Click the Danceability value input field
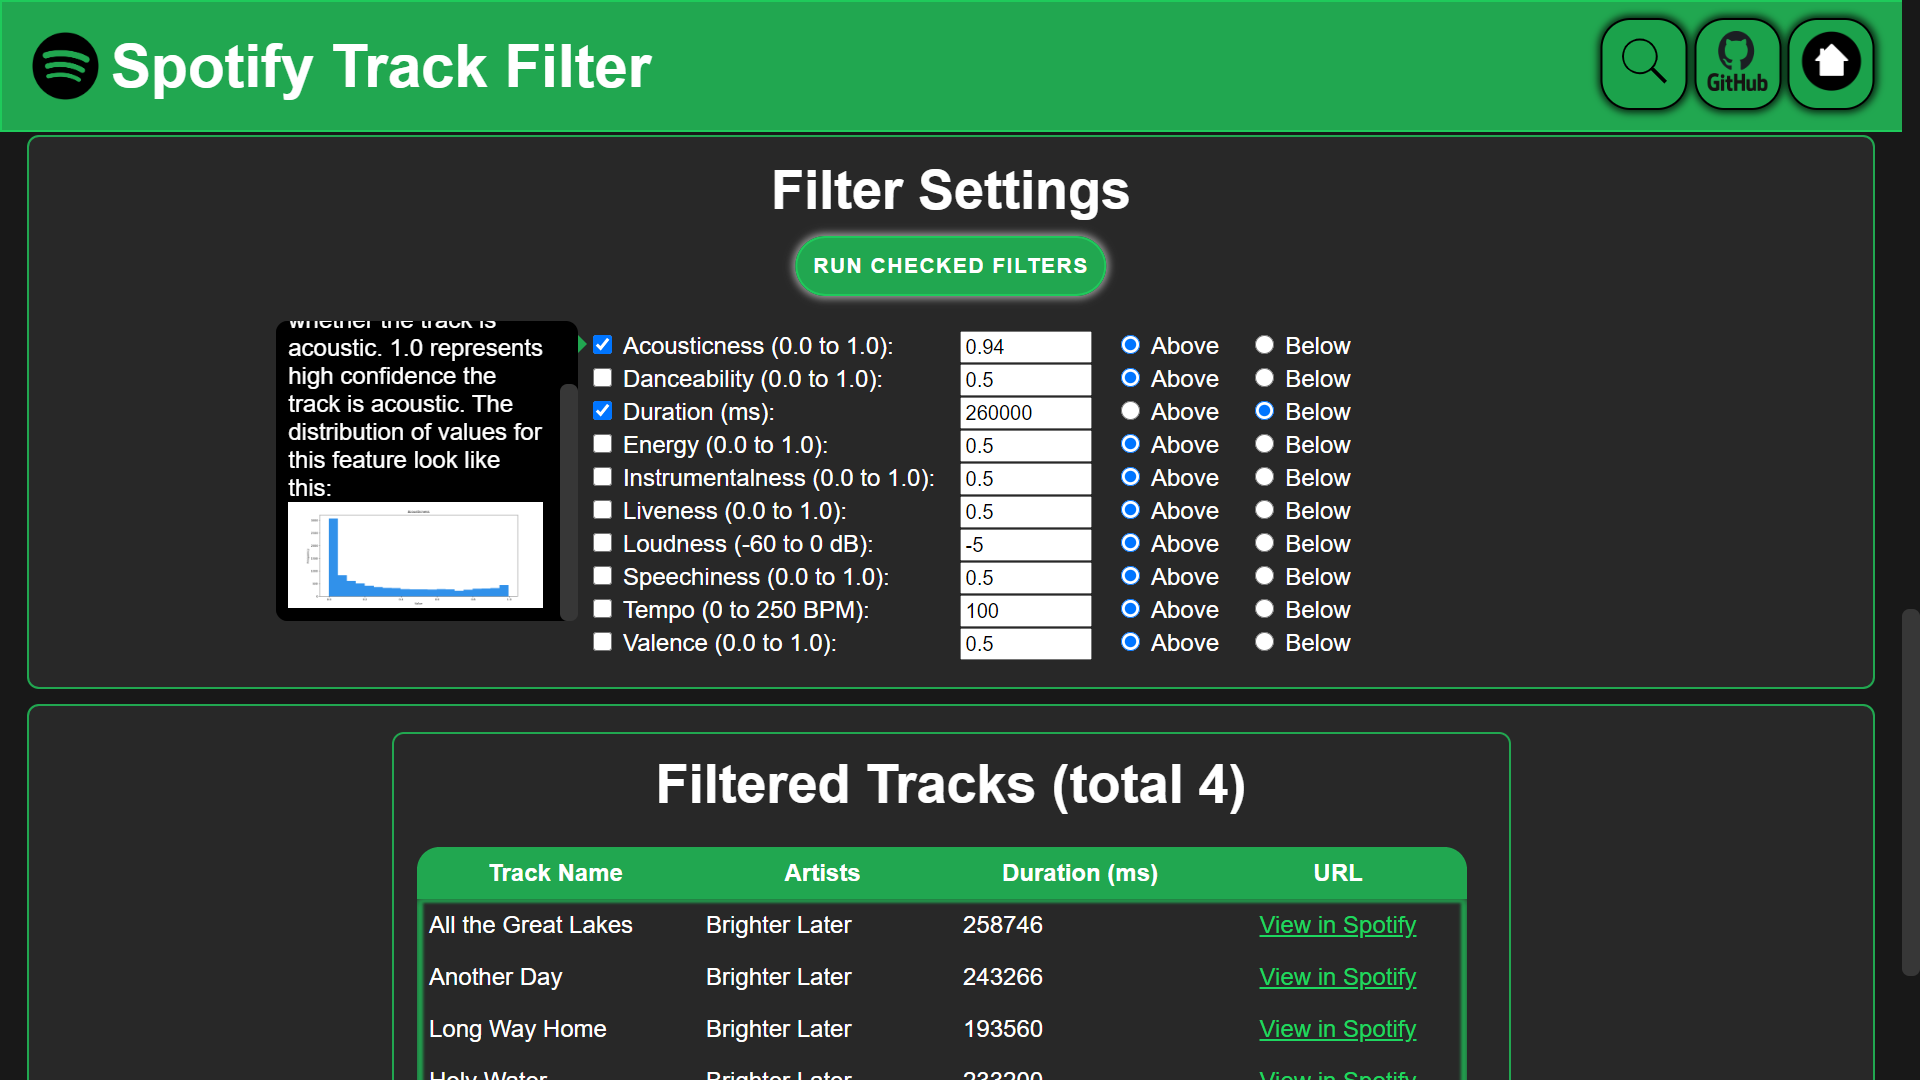This screenshot has width=1920, height=1080. [1025, 380]
